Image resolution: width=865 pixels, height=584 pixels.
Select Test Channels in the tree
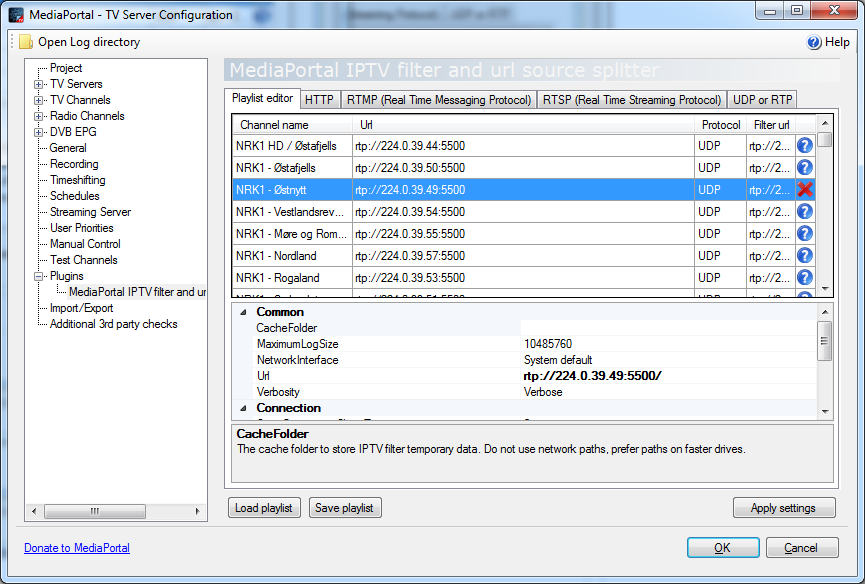[x=84, y=260]
